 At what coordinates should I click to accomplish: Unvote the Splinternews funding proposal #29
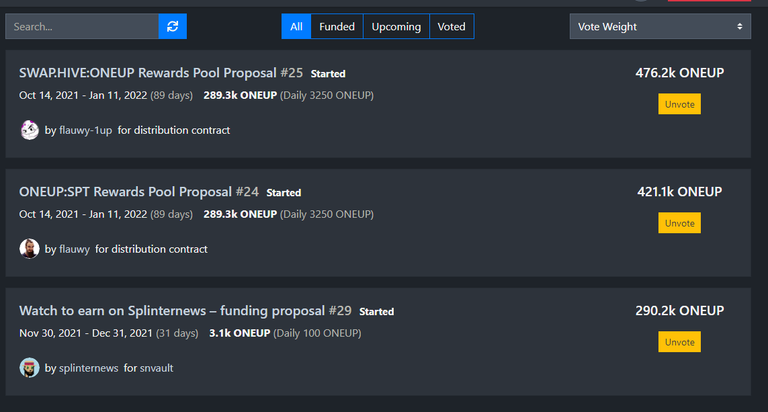(x=679, y=342)
